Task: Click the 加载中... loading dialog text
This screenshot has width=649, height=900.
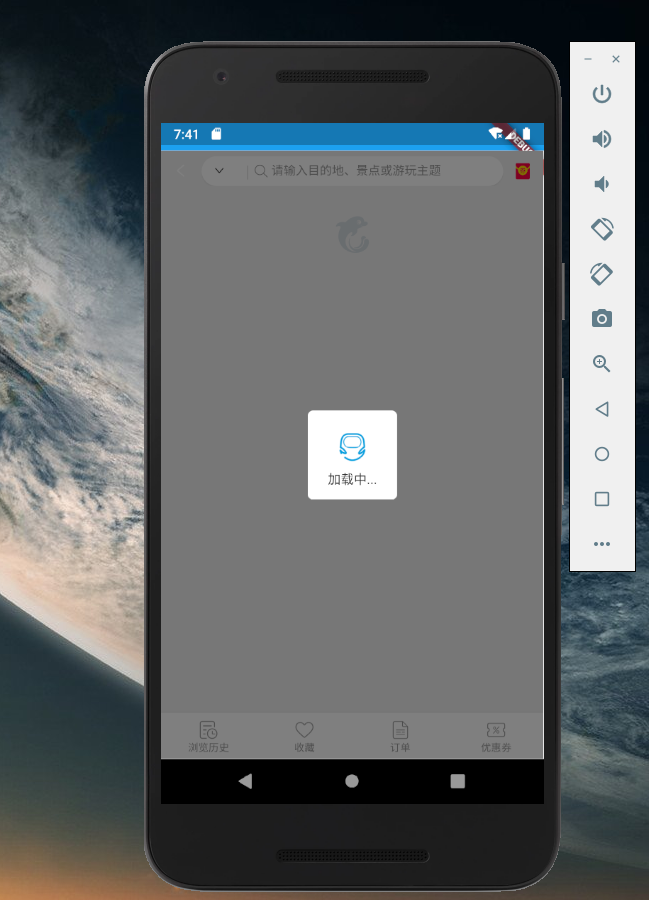Action: click(352, 479)
